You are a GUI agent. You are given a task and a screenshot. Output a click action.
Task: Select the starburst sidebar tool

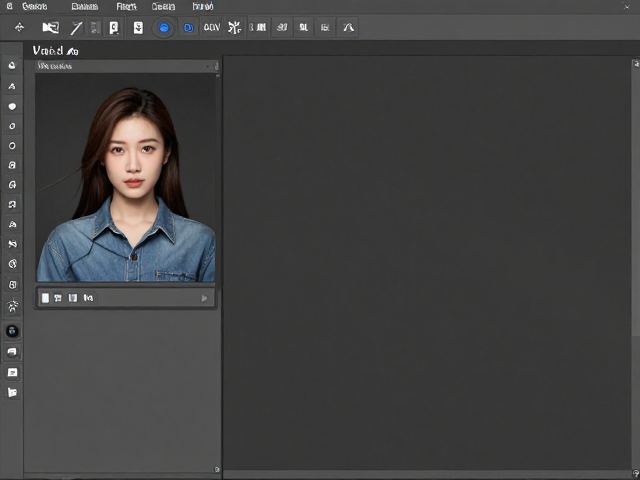pos(13,305)
